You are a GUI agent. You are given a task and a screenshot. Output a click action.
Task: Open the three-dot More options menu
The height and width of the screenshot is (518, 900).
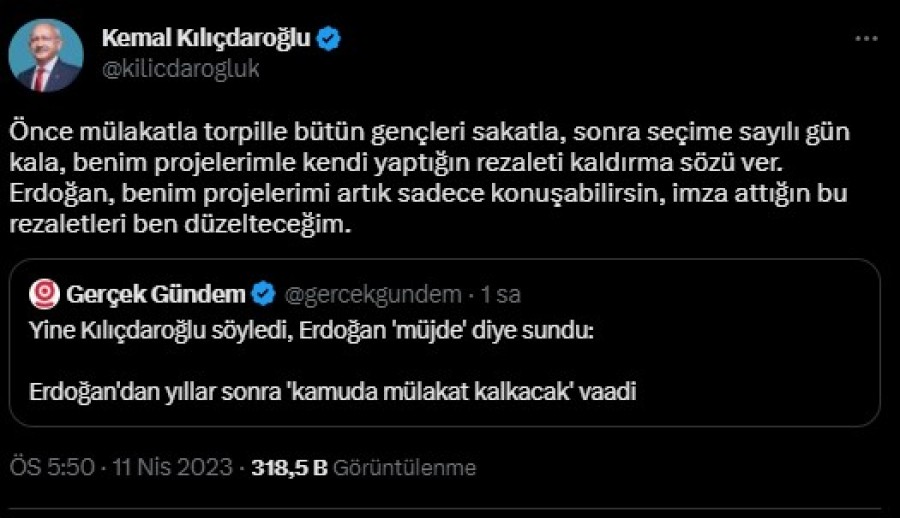coord(865,39)
